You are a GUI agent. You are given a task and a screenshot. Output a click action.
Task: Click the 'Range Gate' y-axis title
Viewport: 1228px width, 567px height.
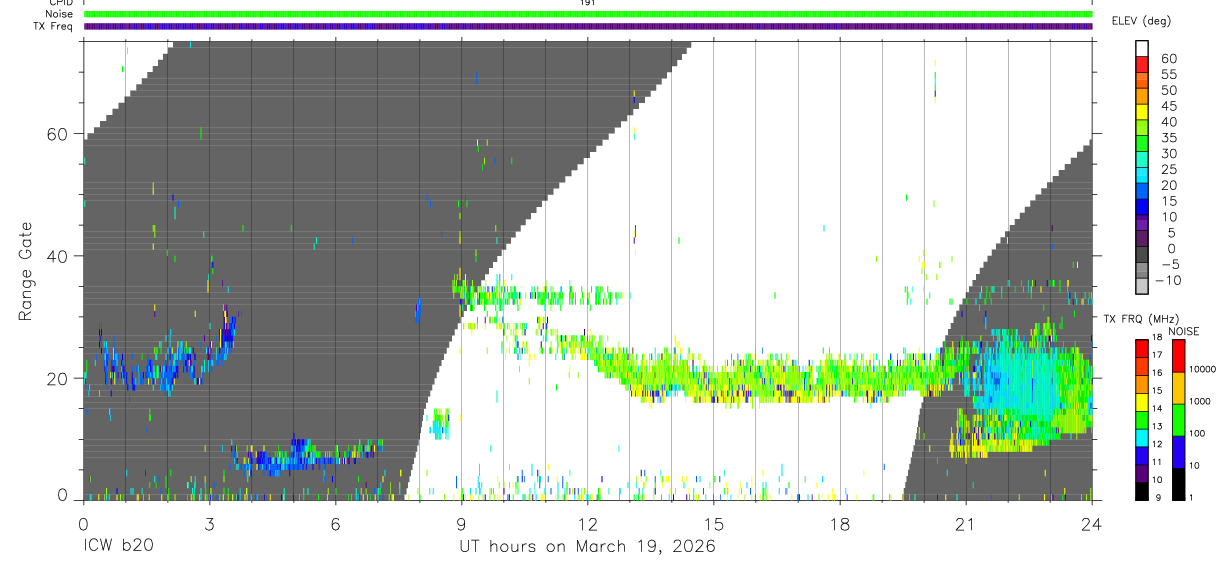click(x=27, y=271)
